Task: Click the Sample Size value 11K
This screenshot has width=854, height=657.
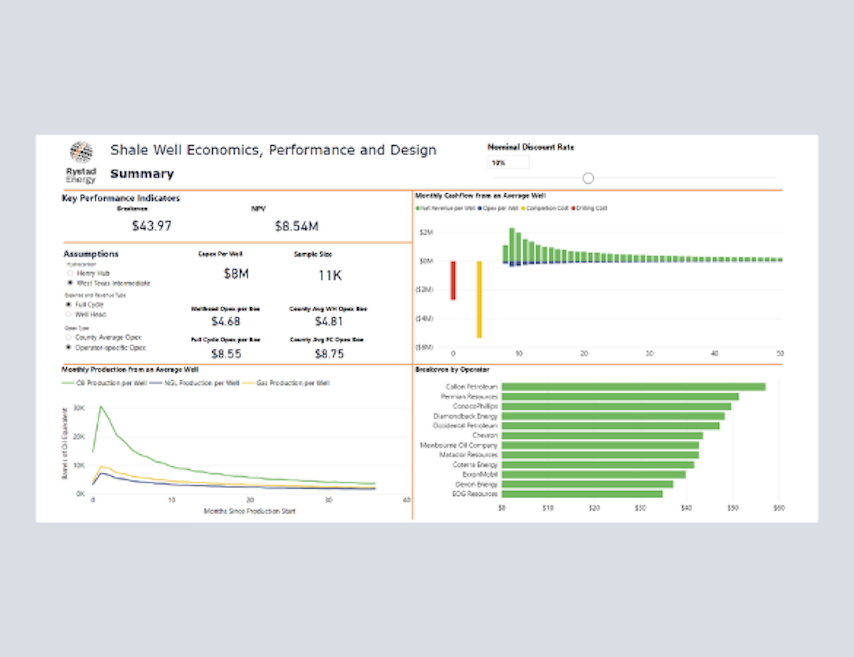Action: 330,276
